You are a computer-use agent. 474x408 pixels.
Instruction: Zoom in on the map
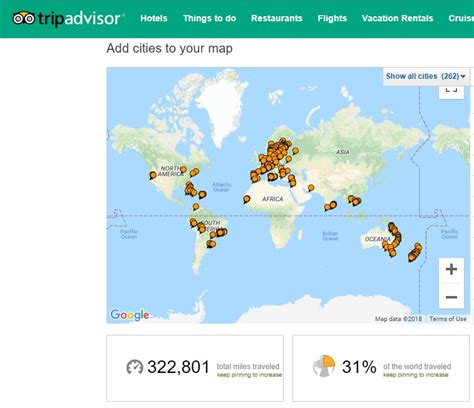tap(451, 269)
